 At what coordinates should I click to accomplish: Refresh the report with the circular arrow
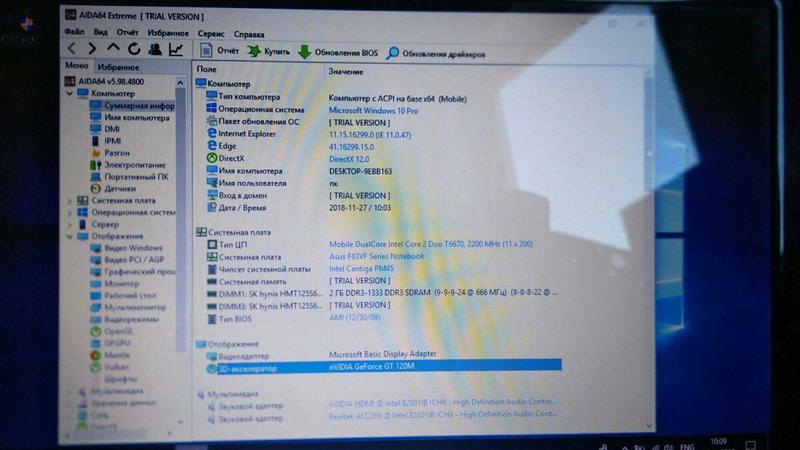(134, 49)
